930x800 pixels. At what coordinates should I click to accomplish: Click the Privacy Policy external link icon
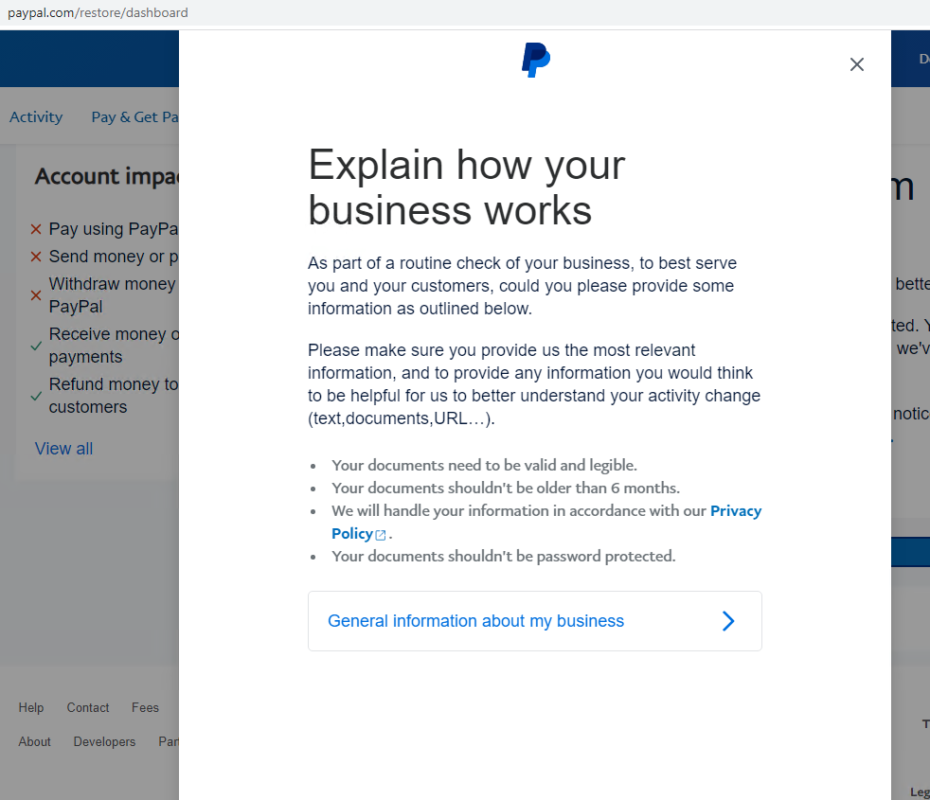coord(381,535)
